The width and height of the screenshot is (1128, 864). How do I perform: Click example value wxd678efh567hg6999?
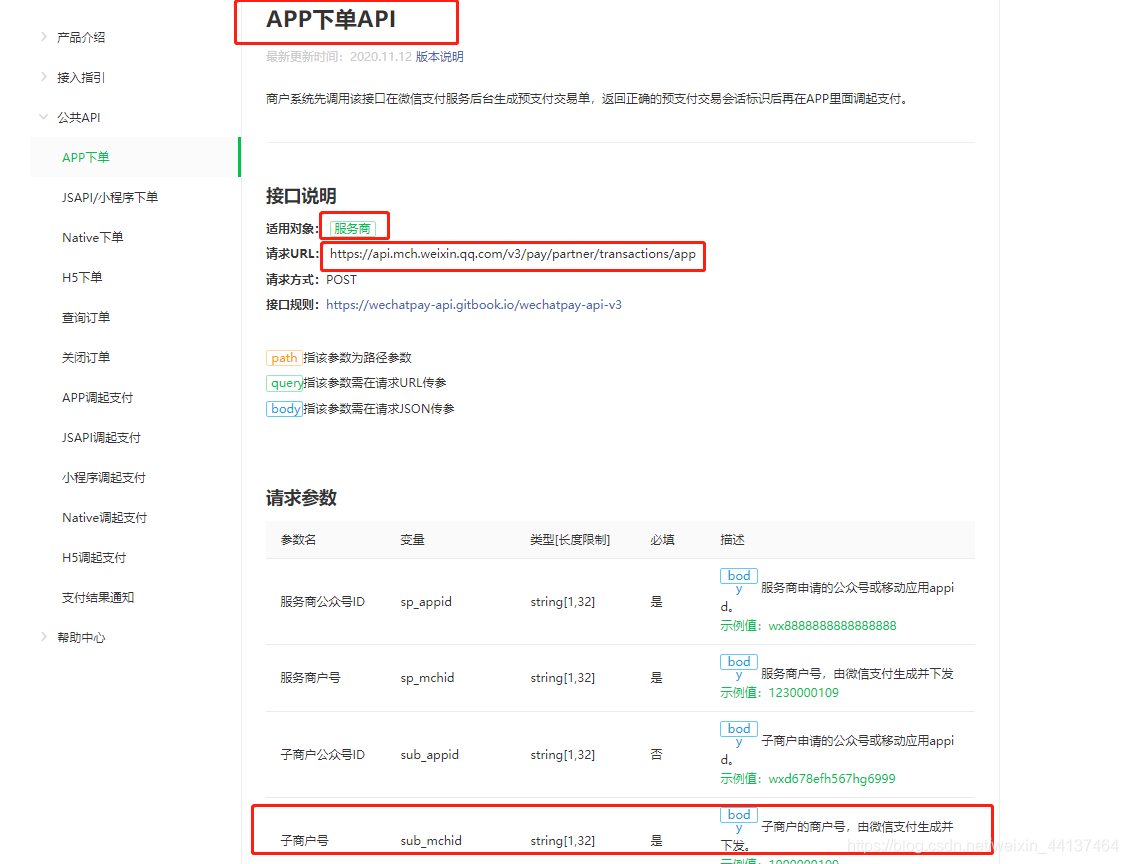click(x=832, y=778)
